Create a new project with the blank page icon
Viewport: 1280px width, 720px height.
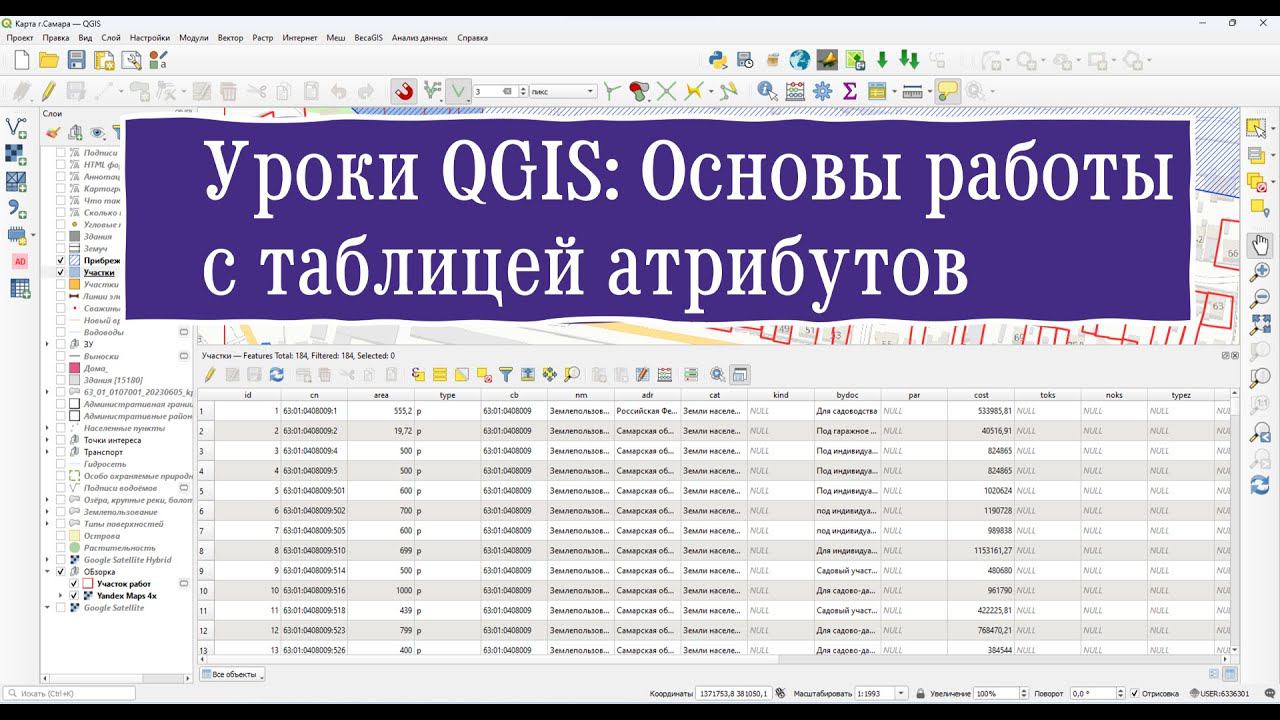tap(21, 60)
